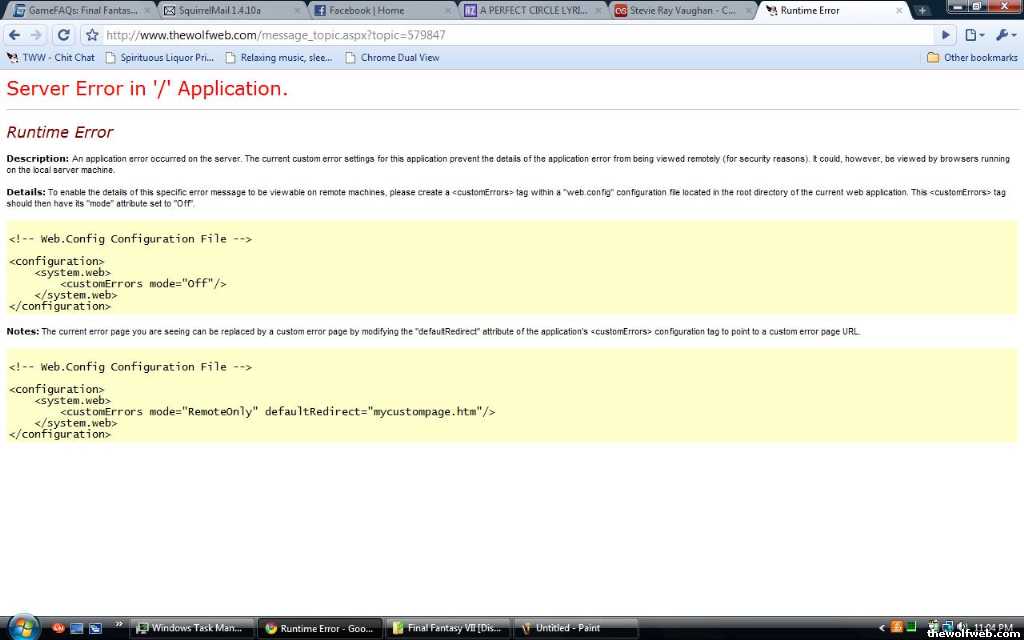The height and width of the screenshot is (640, 1024).
Task: Click the browser Forward arrow button
Action: point(39,35)
